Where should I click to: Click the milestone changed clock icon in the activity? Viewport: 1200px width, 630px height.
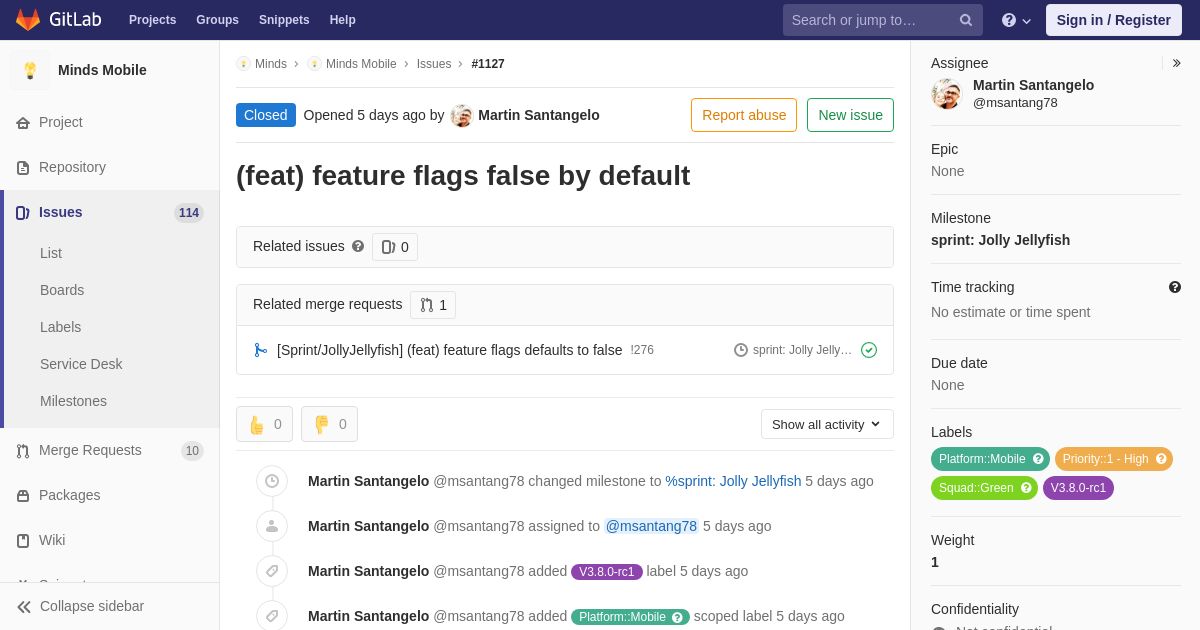(x=272, y=481)
